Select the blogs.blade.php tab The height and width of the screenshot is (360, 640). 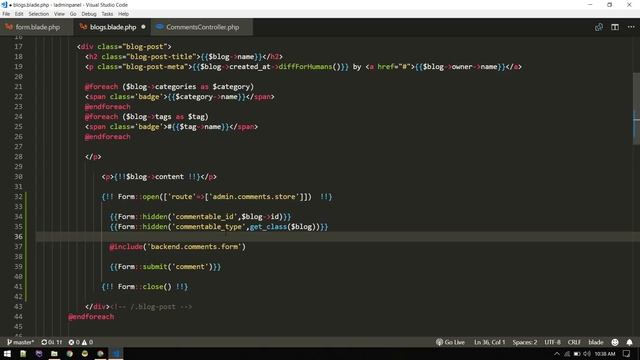coord(112,27)
